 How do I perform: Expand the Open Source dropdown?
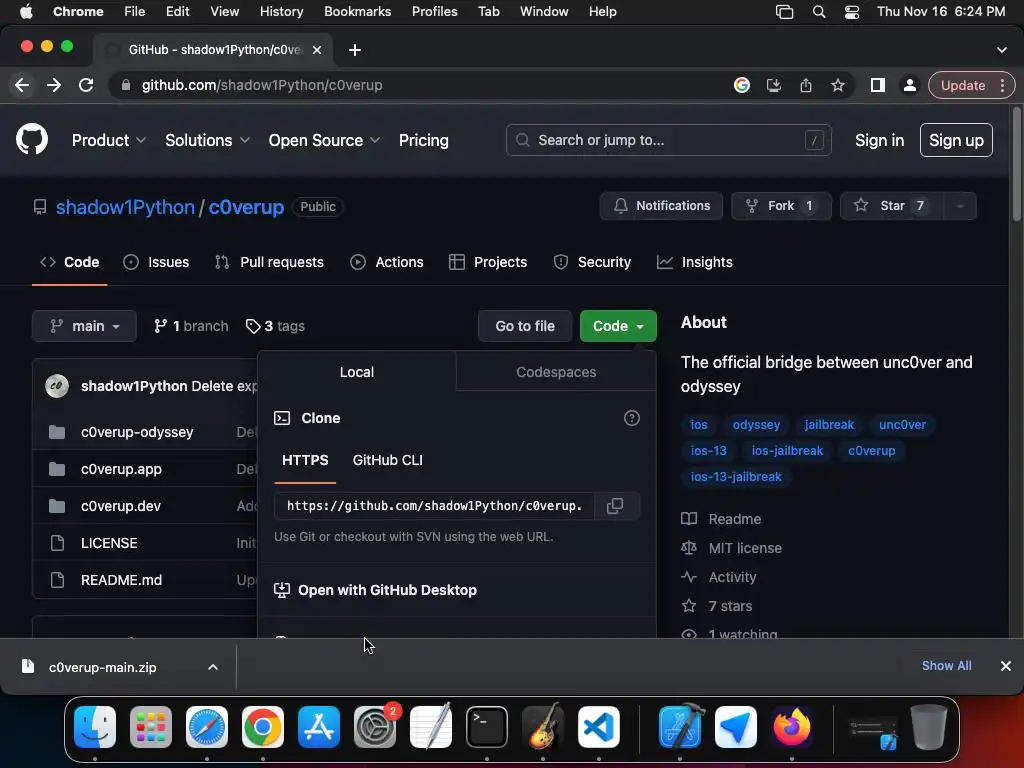324,140
